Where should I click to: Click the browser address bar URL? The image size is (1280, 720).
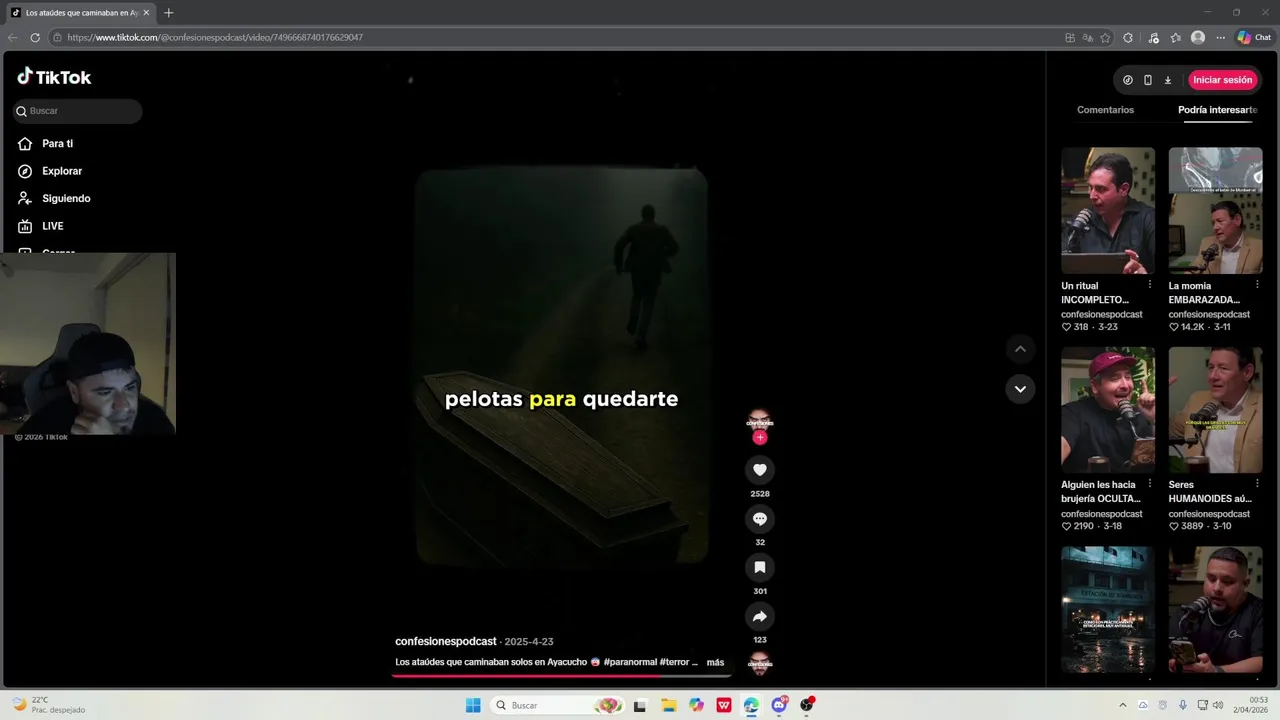(215, 37)
